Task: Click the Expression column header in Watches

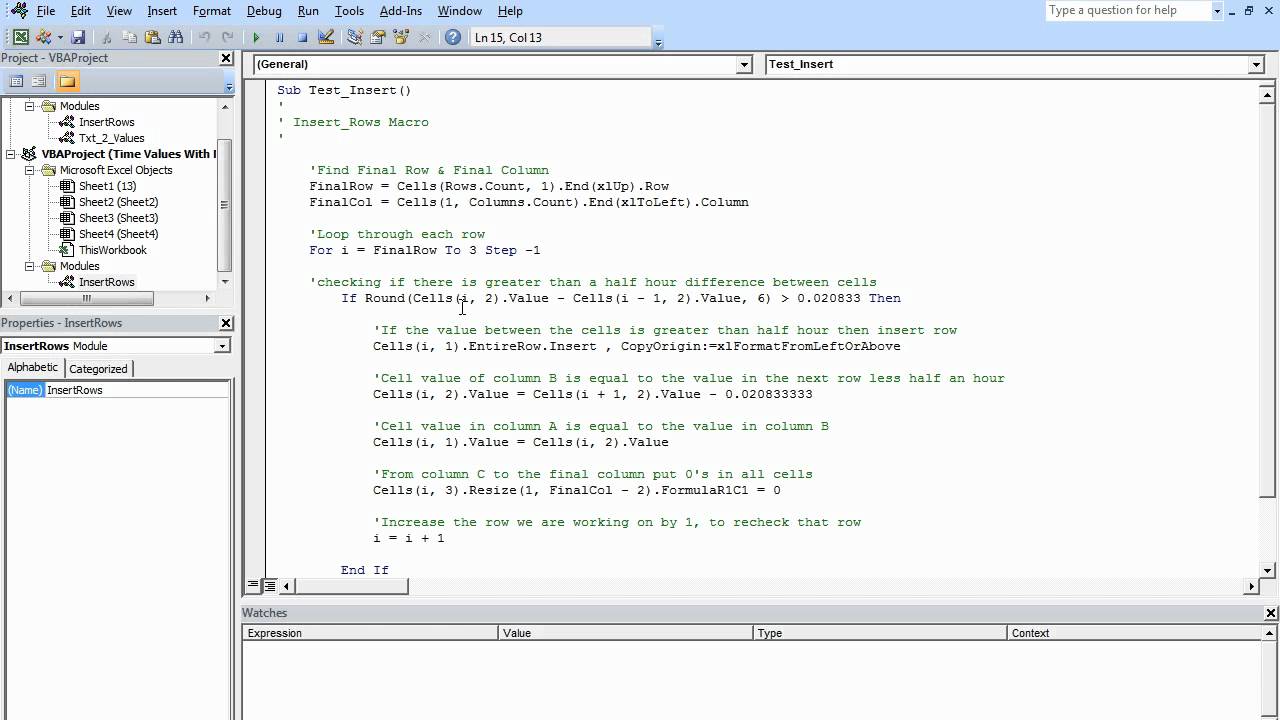Action: coord(370,633)
